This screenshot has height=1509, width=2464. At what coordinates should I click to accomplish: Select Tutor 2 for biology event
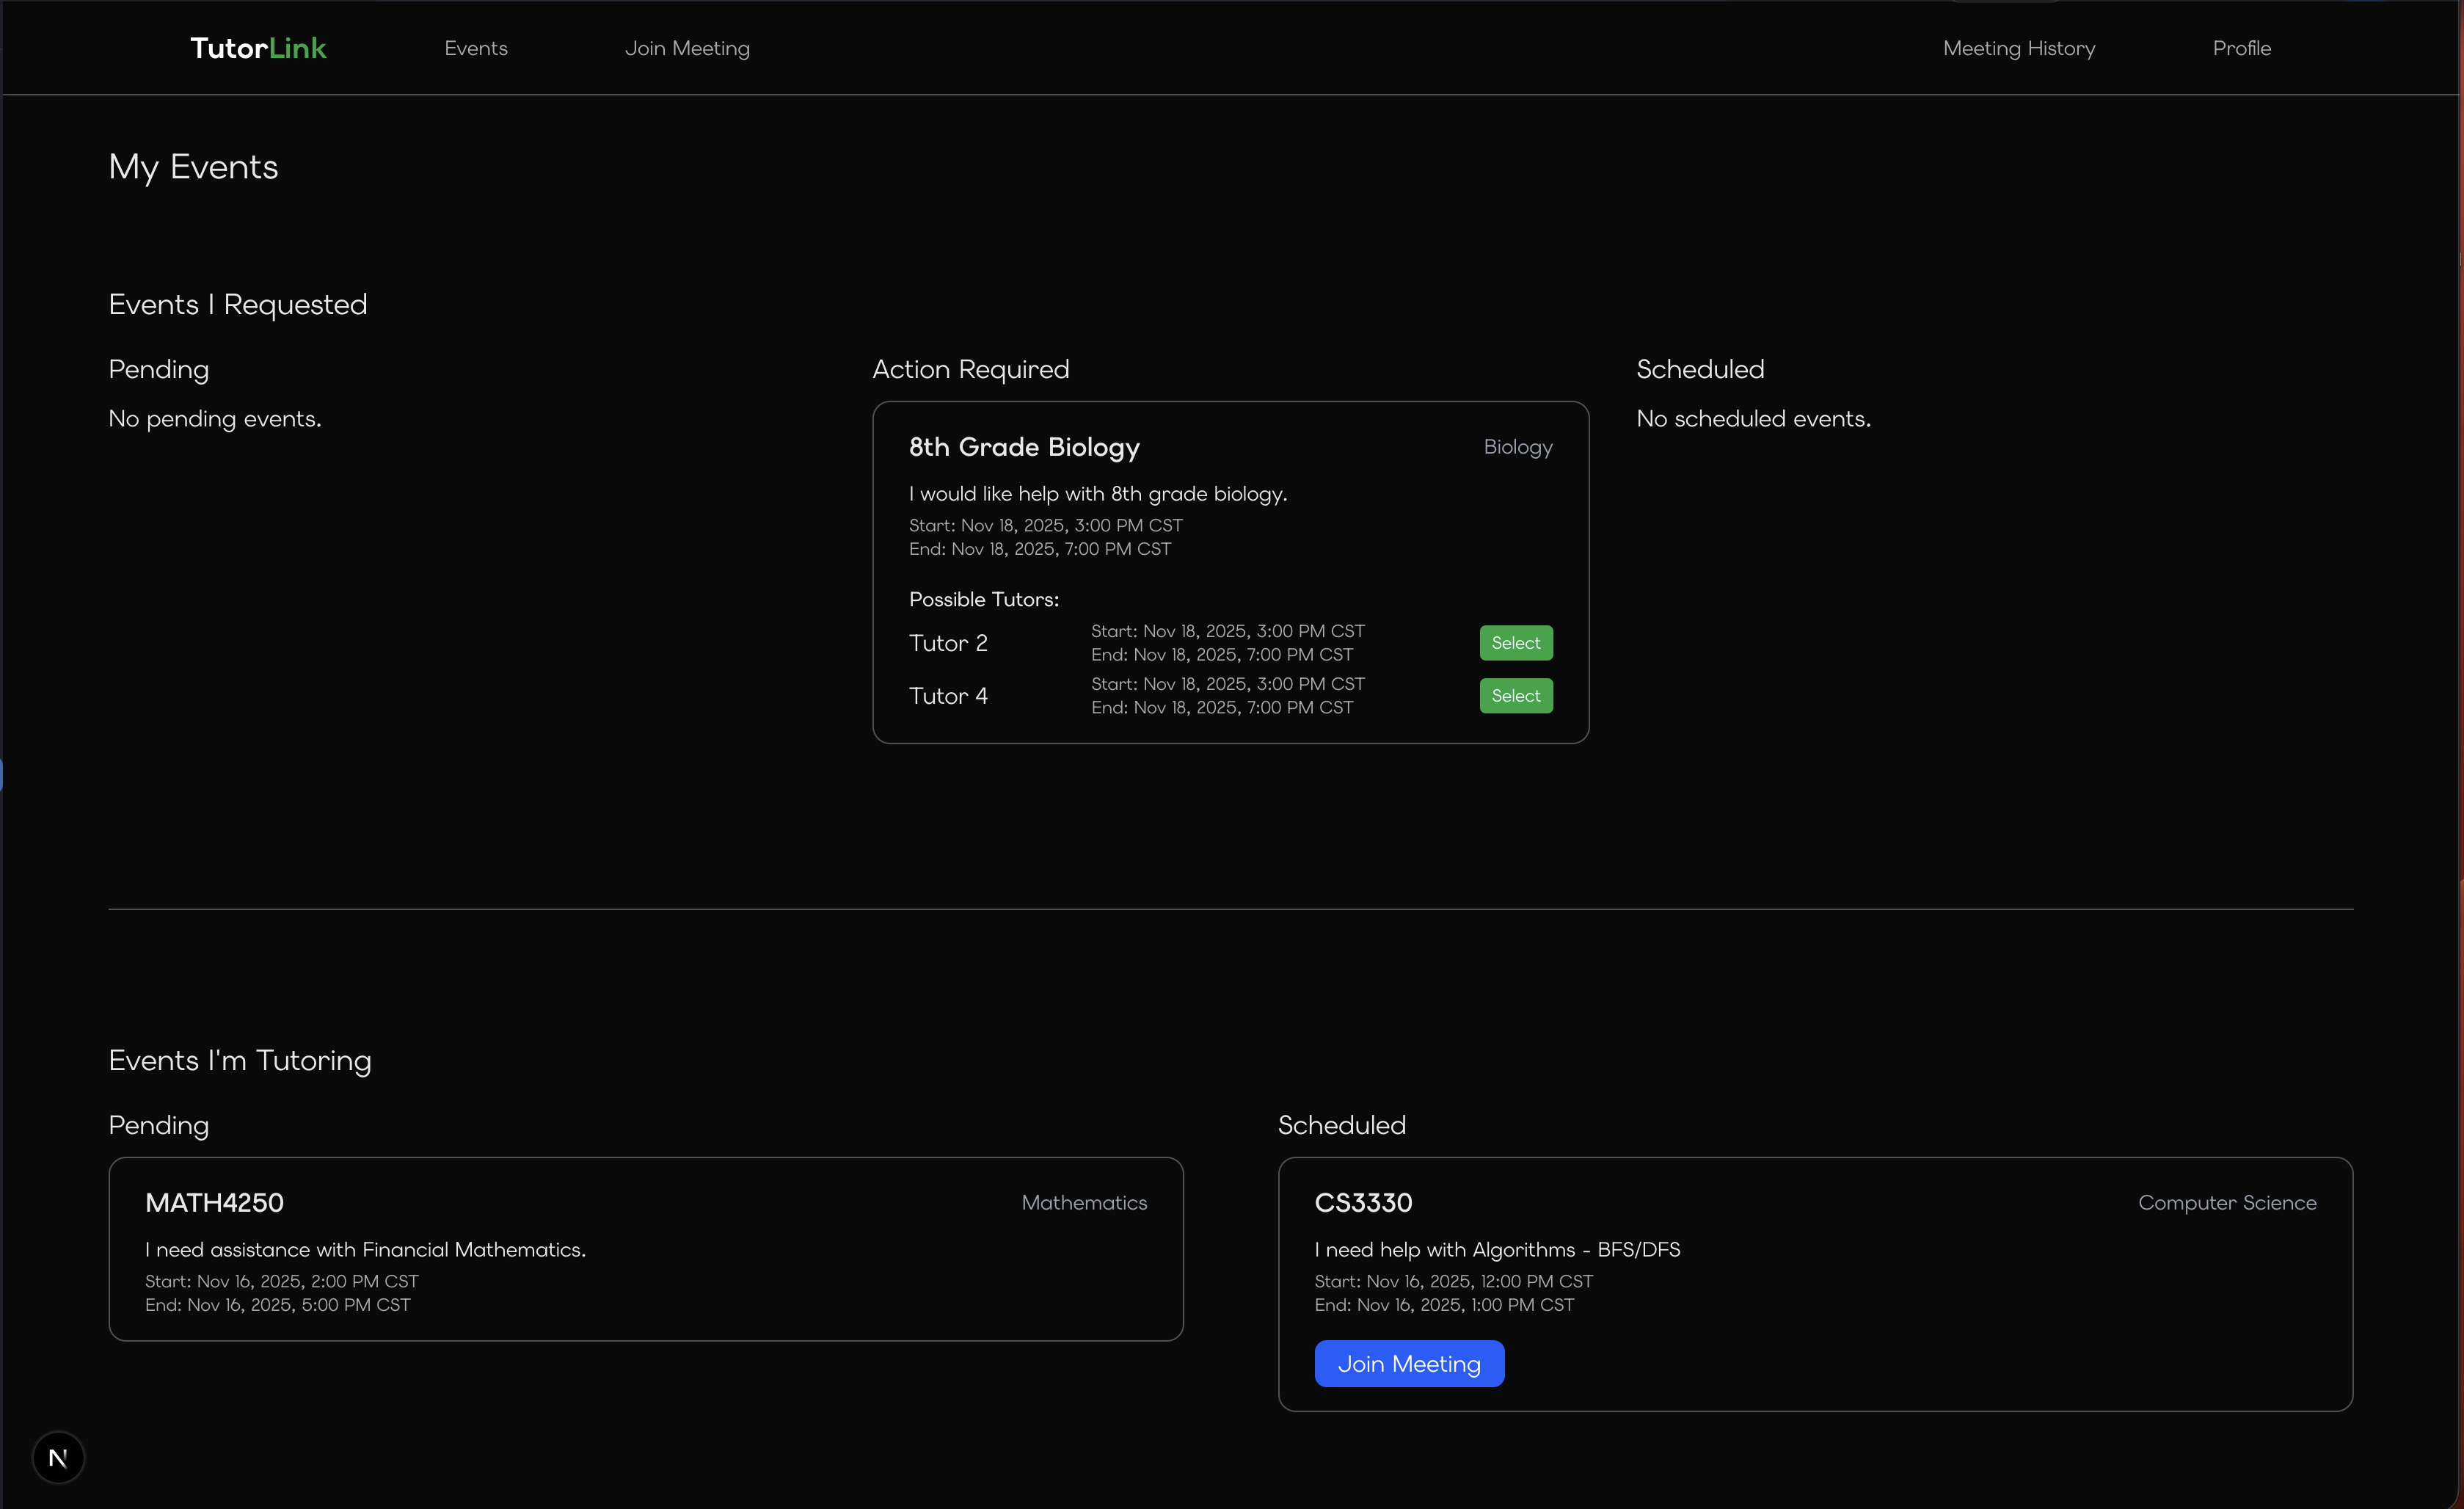click(x=1515, y=643)
